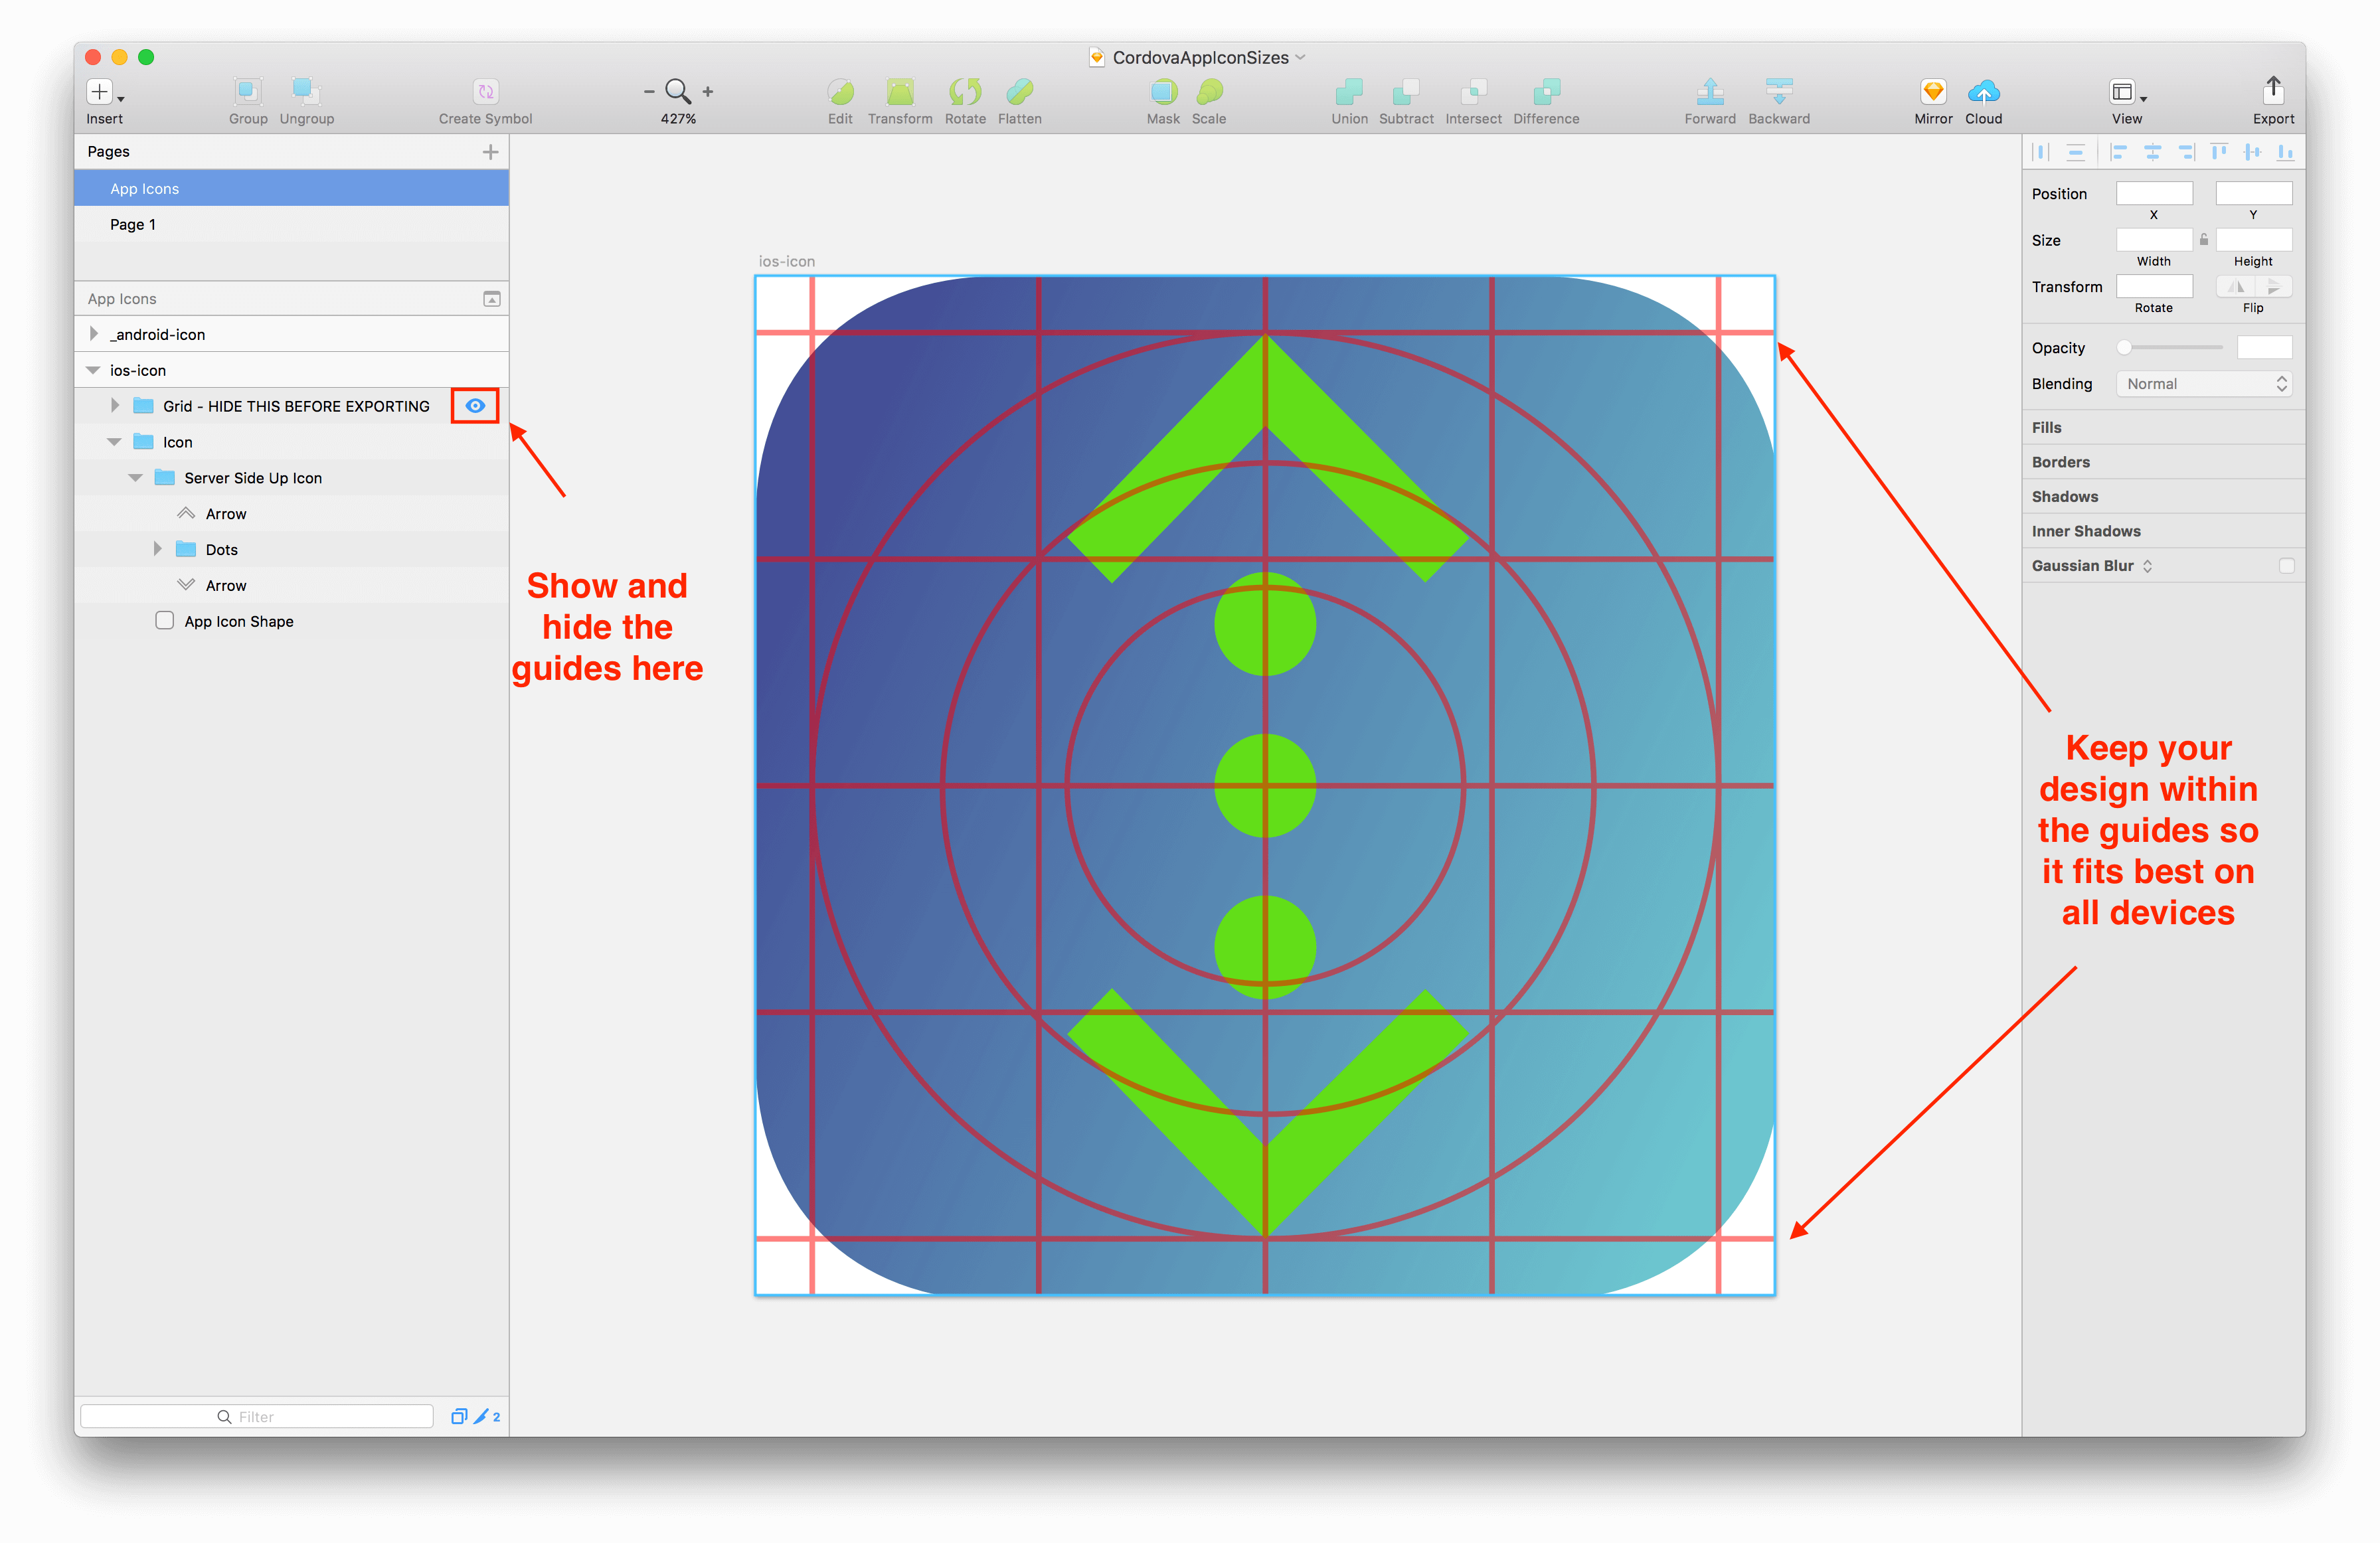Image resolution: width=2380 pixels, height=1543 pixels.
Task: Select the Create Symbol tool
Action: (484, 91)
